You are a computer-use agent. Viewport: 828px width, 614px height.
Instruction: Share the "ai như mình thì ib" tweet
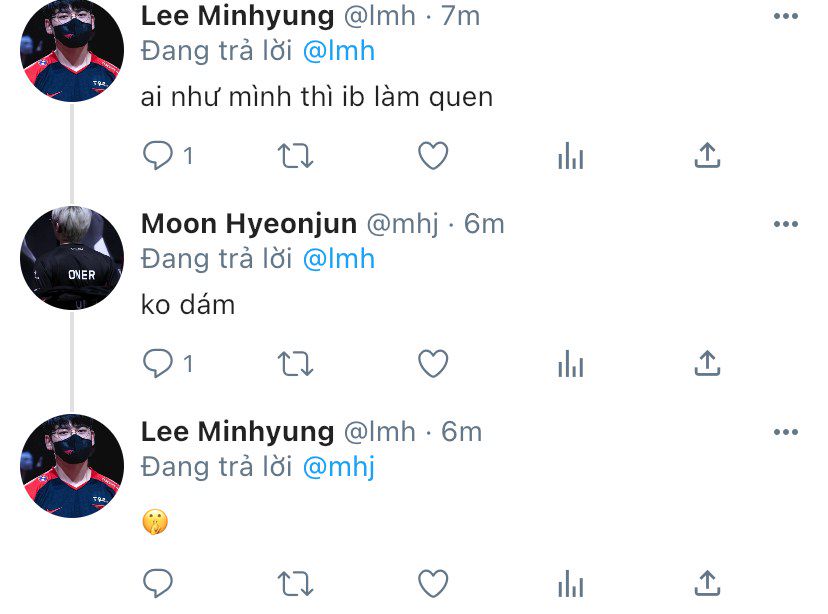[707, 155]
